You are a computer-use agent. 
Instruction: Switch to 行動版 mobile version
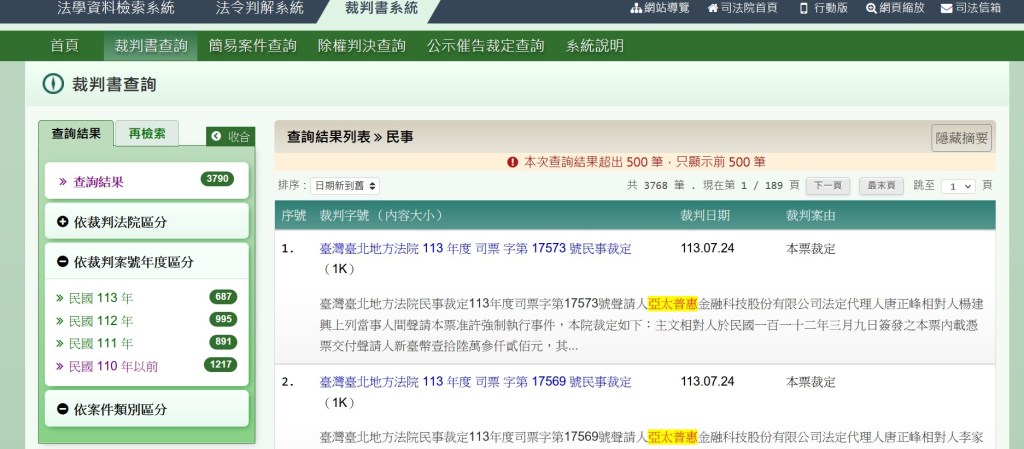coord(823,9)
